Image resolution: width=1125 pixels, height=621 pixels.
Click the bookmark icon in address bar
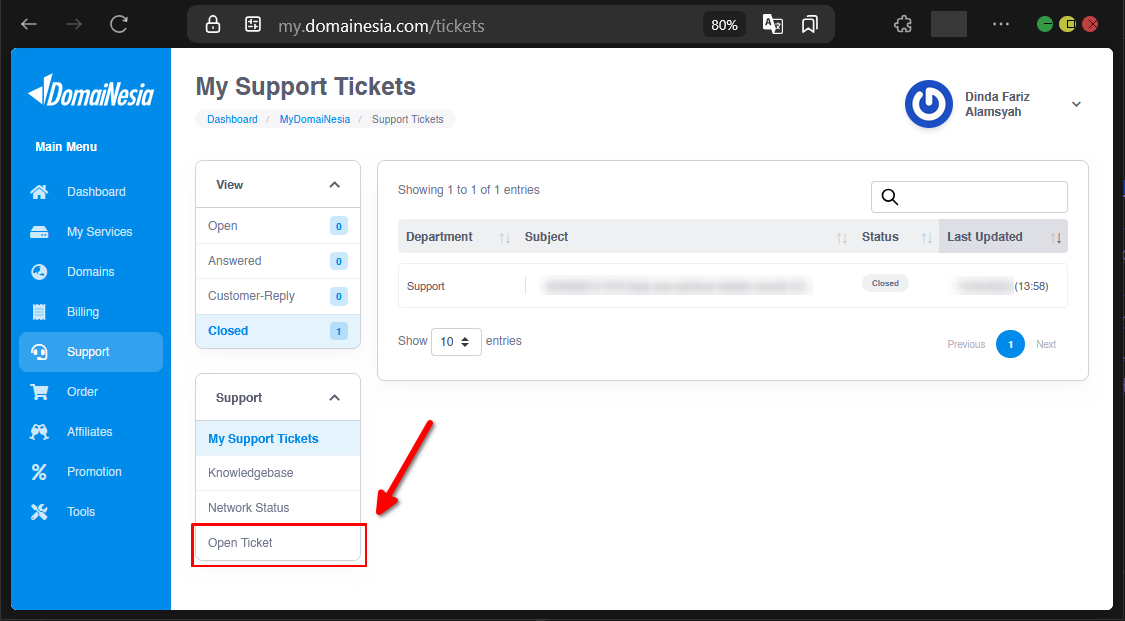coord(809,25)
